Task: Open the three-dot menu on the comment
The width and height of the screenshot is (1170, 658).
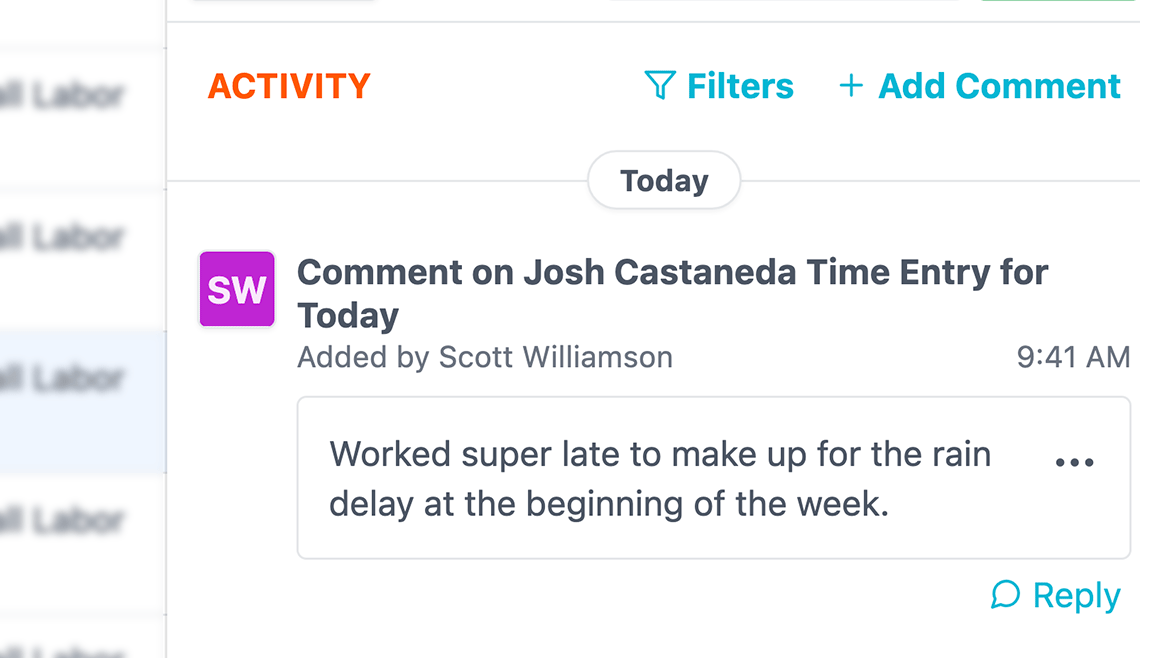Action: point(1074,463)
